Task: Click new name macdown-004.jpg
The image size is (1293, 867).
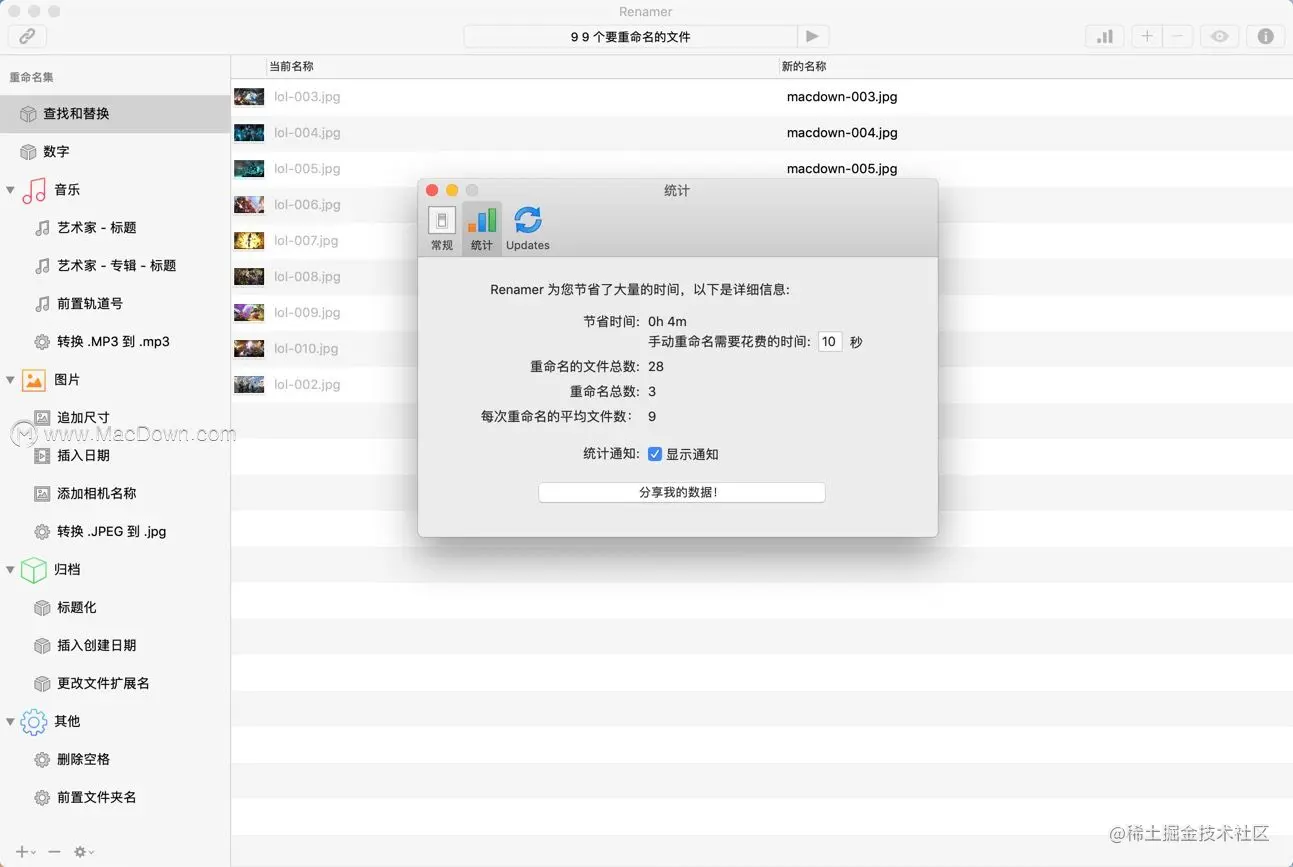Action: click(842, 133)
